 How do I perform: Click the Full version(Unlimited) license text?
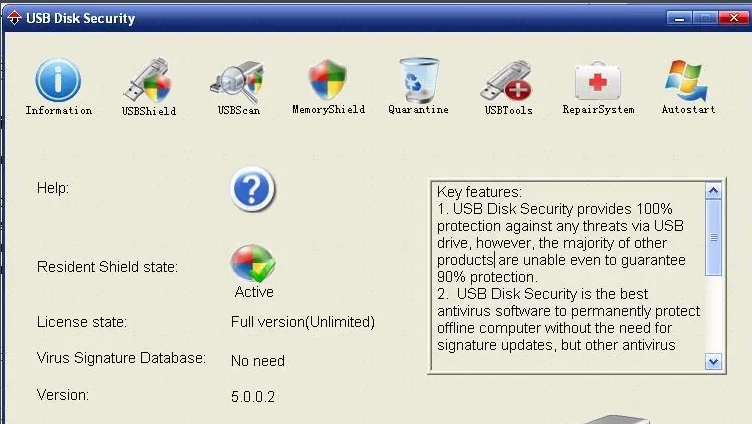tap(302, 322)
